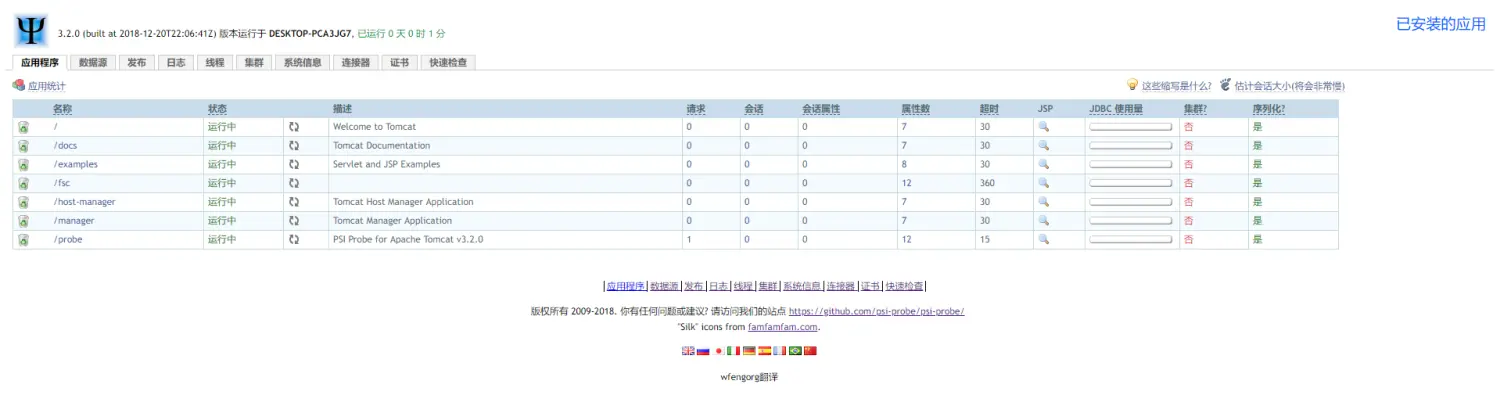Image resolution: width=1500 pixels, height=413 pixels.
Task: Open the 证书 tab at the top
Action: 399,62
